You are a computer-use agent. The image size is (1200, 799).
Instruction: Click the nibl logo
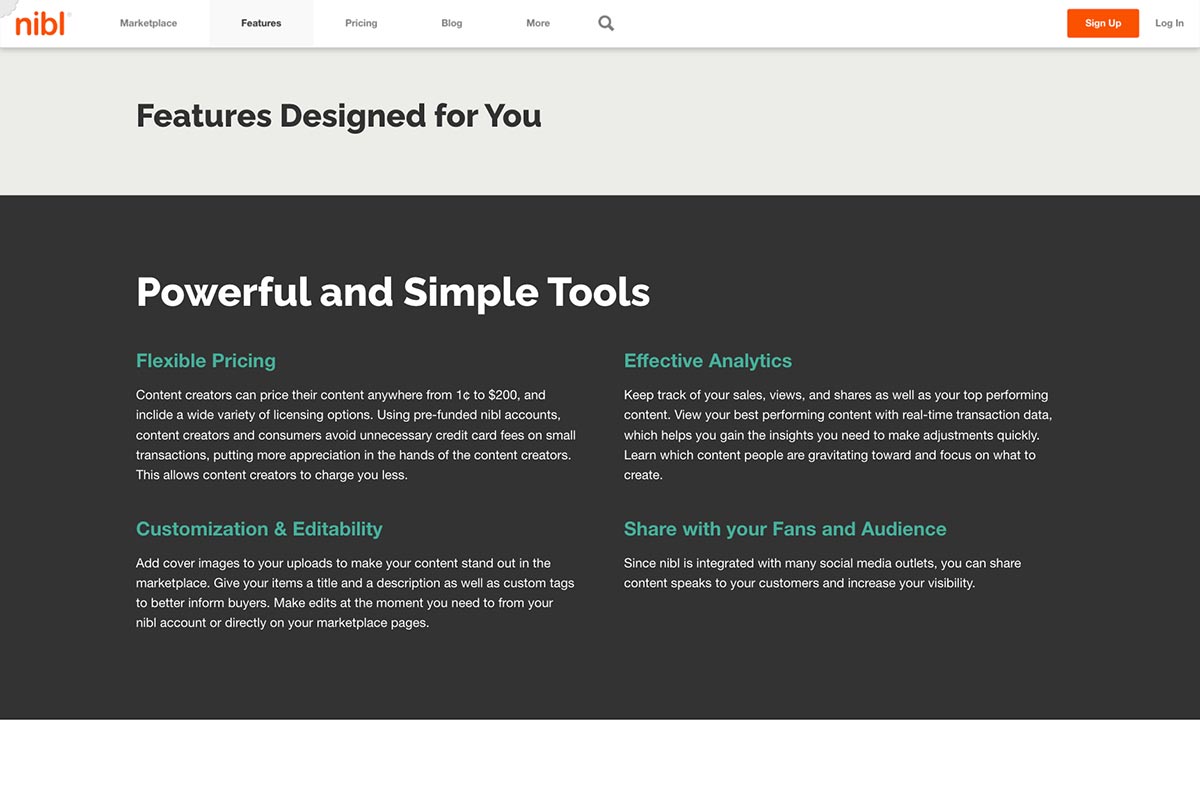pyautogui.click(x=43, y=23)
